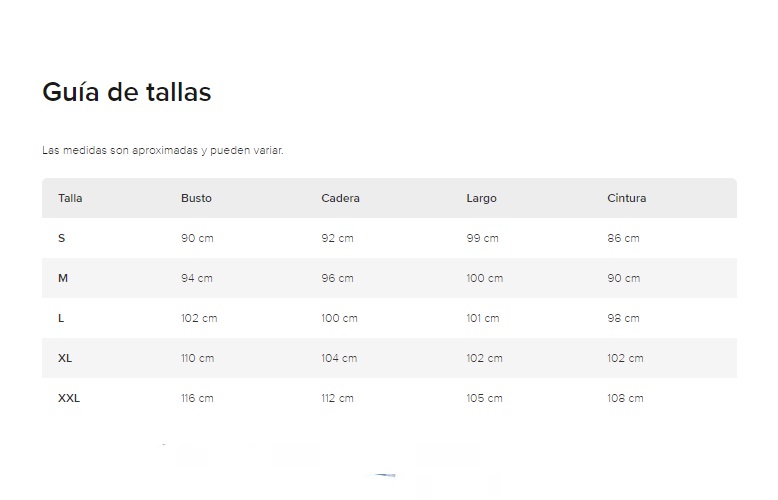
Task: Click the S size row label
Action: coord(62,239)
